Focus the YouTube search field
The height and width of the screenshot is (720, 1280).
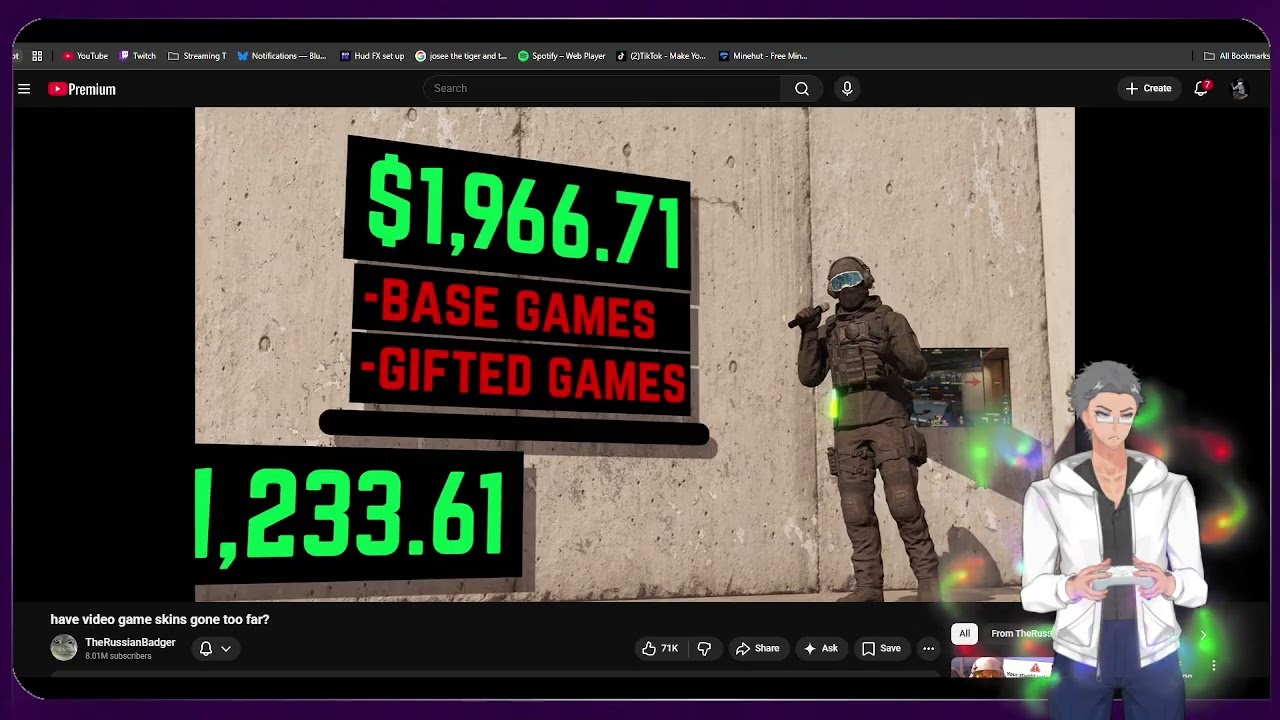click(602, 88)
